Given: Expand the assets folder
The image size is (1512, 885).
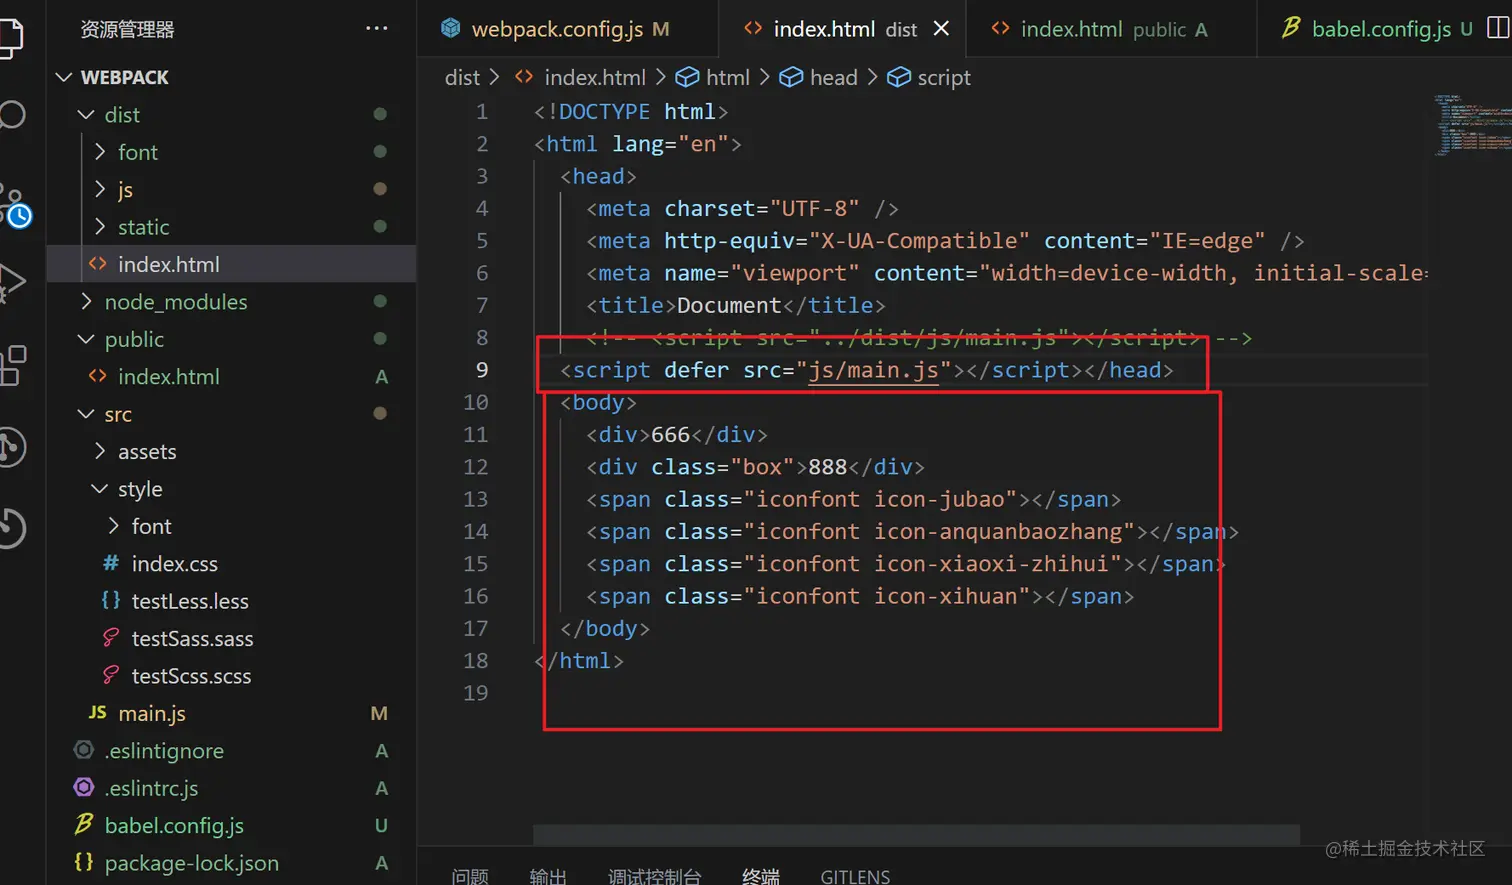Looking at the screenshot, I should point(100,451).
